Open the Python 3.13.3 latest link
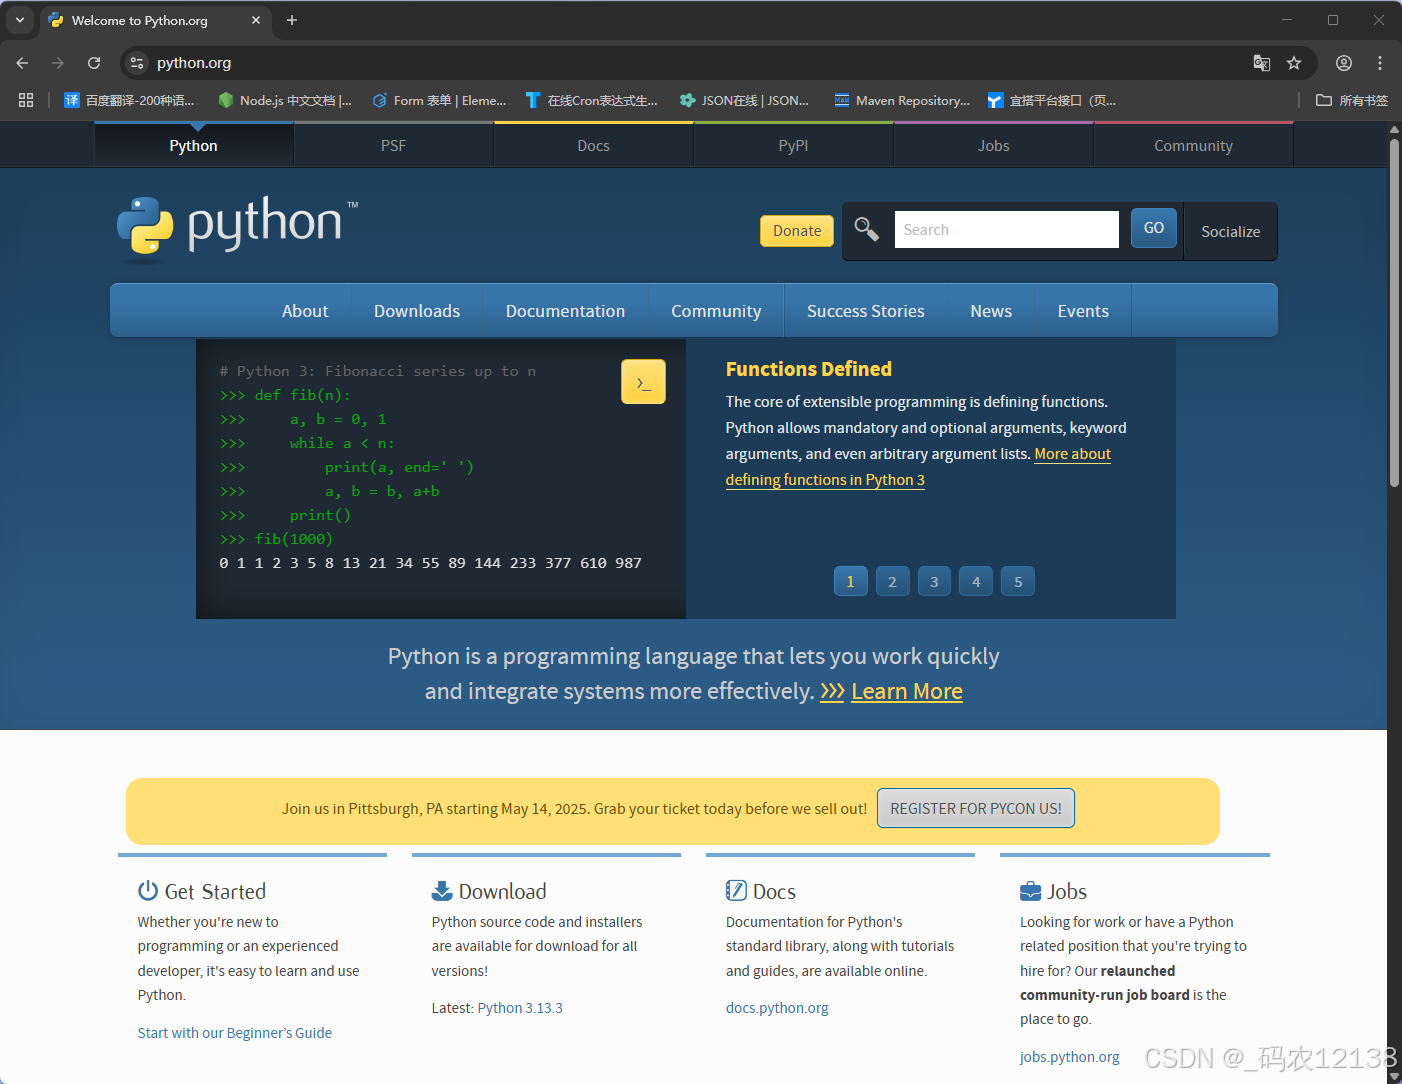 tap(520, 1008)
